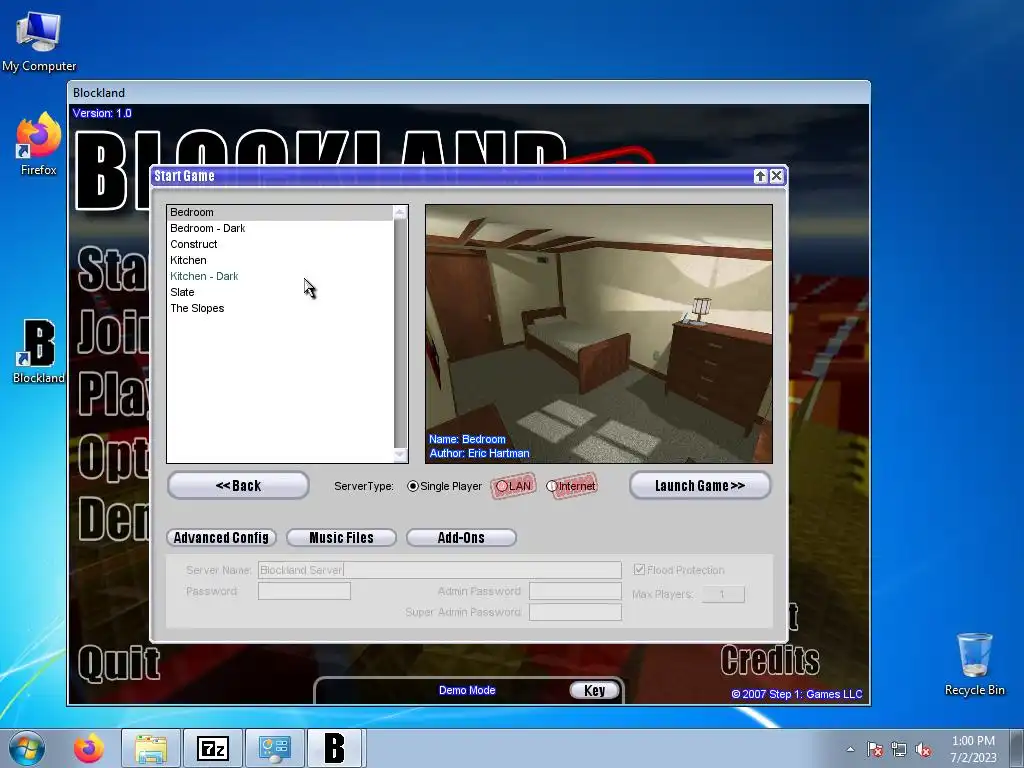
Task: Select Internet server type
Action: pyautogui.click(x=571, y=486)
